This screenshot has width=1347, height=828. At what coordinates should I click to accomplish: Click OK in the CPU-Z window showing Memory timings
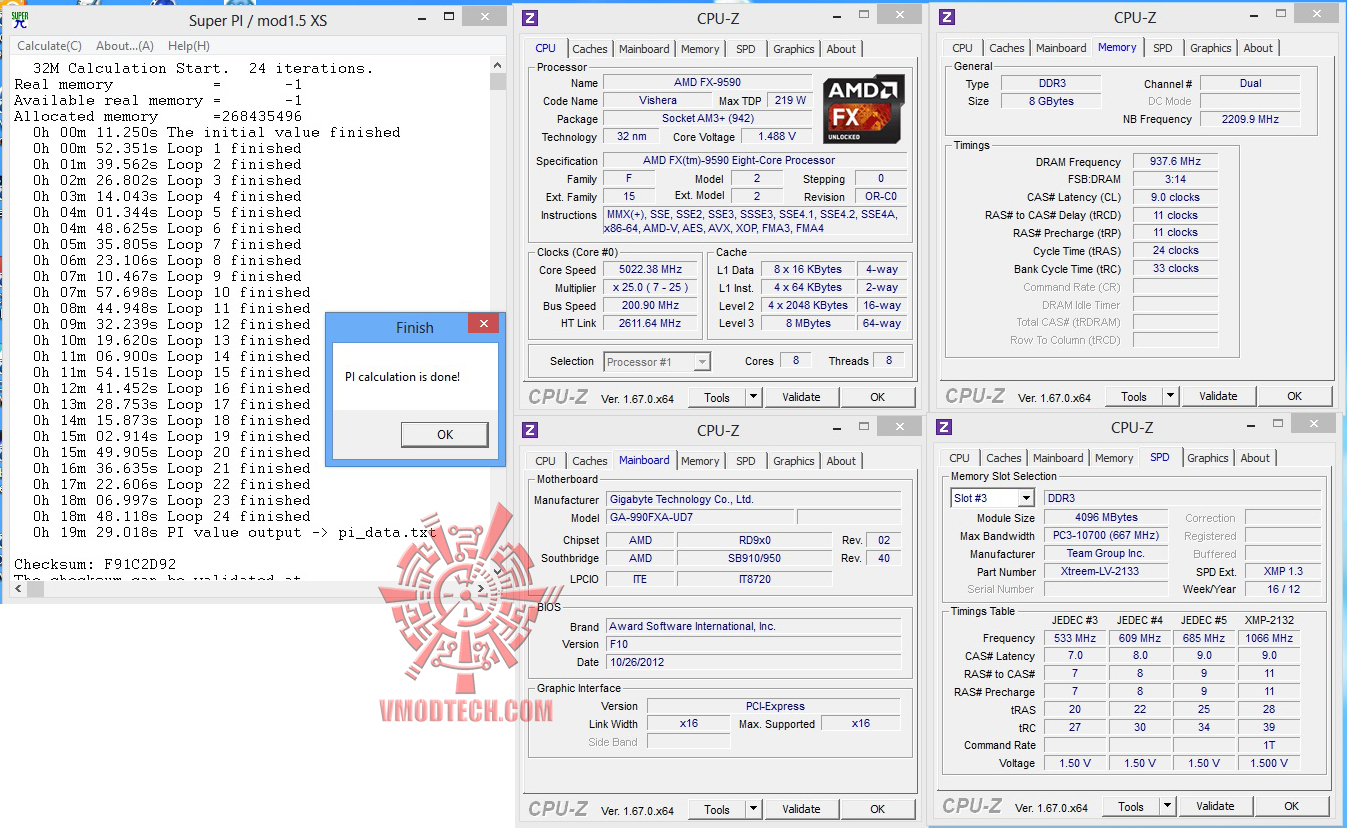click(1294, 396)
